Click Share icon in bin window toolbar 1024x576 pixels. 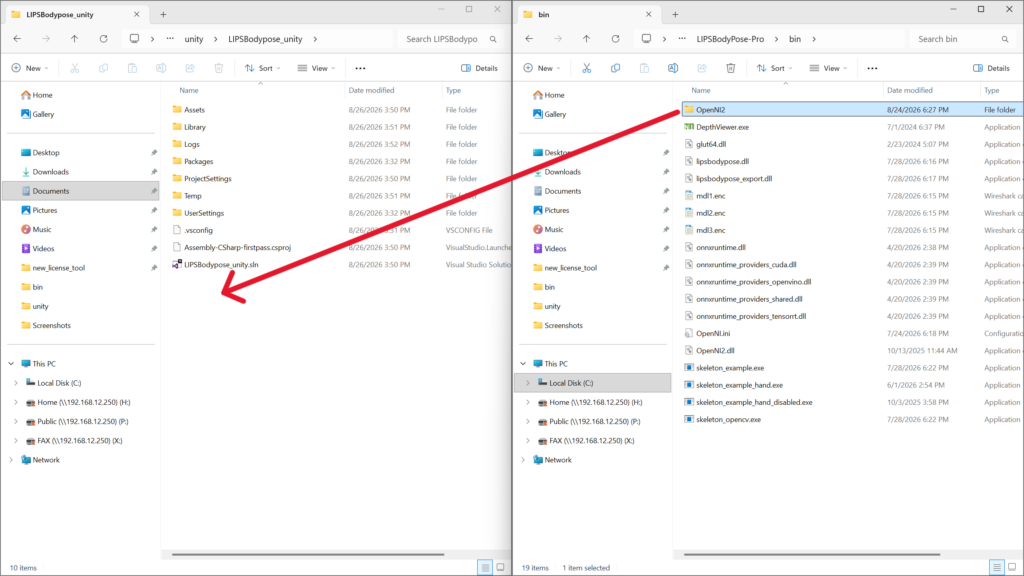(701, 68)
